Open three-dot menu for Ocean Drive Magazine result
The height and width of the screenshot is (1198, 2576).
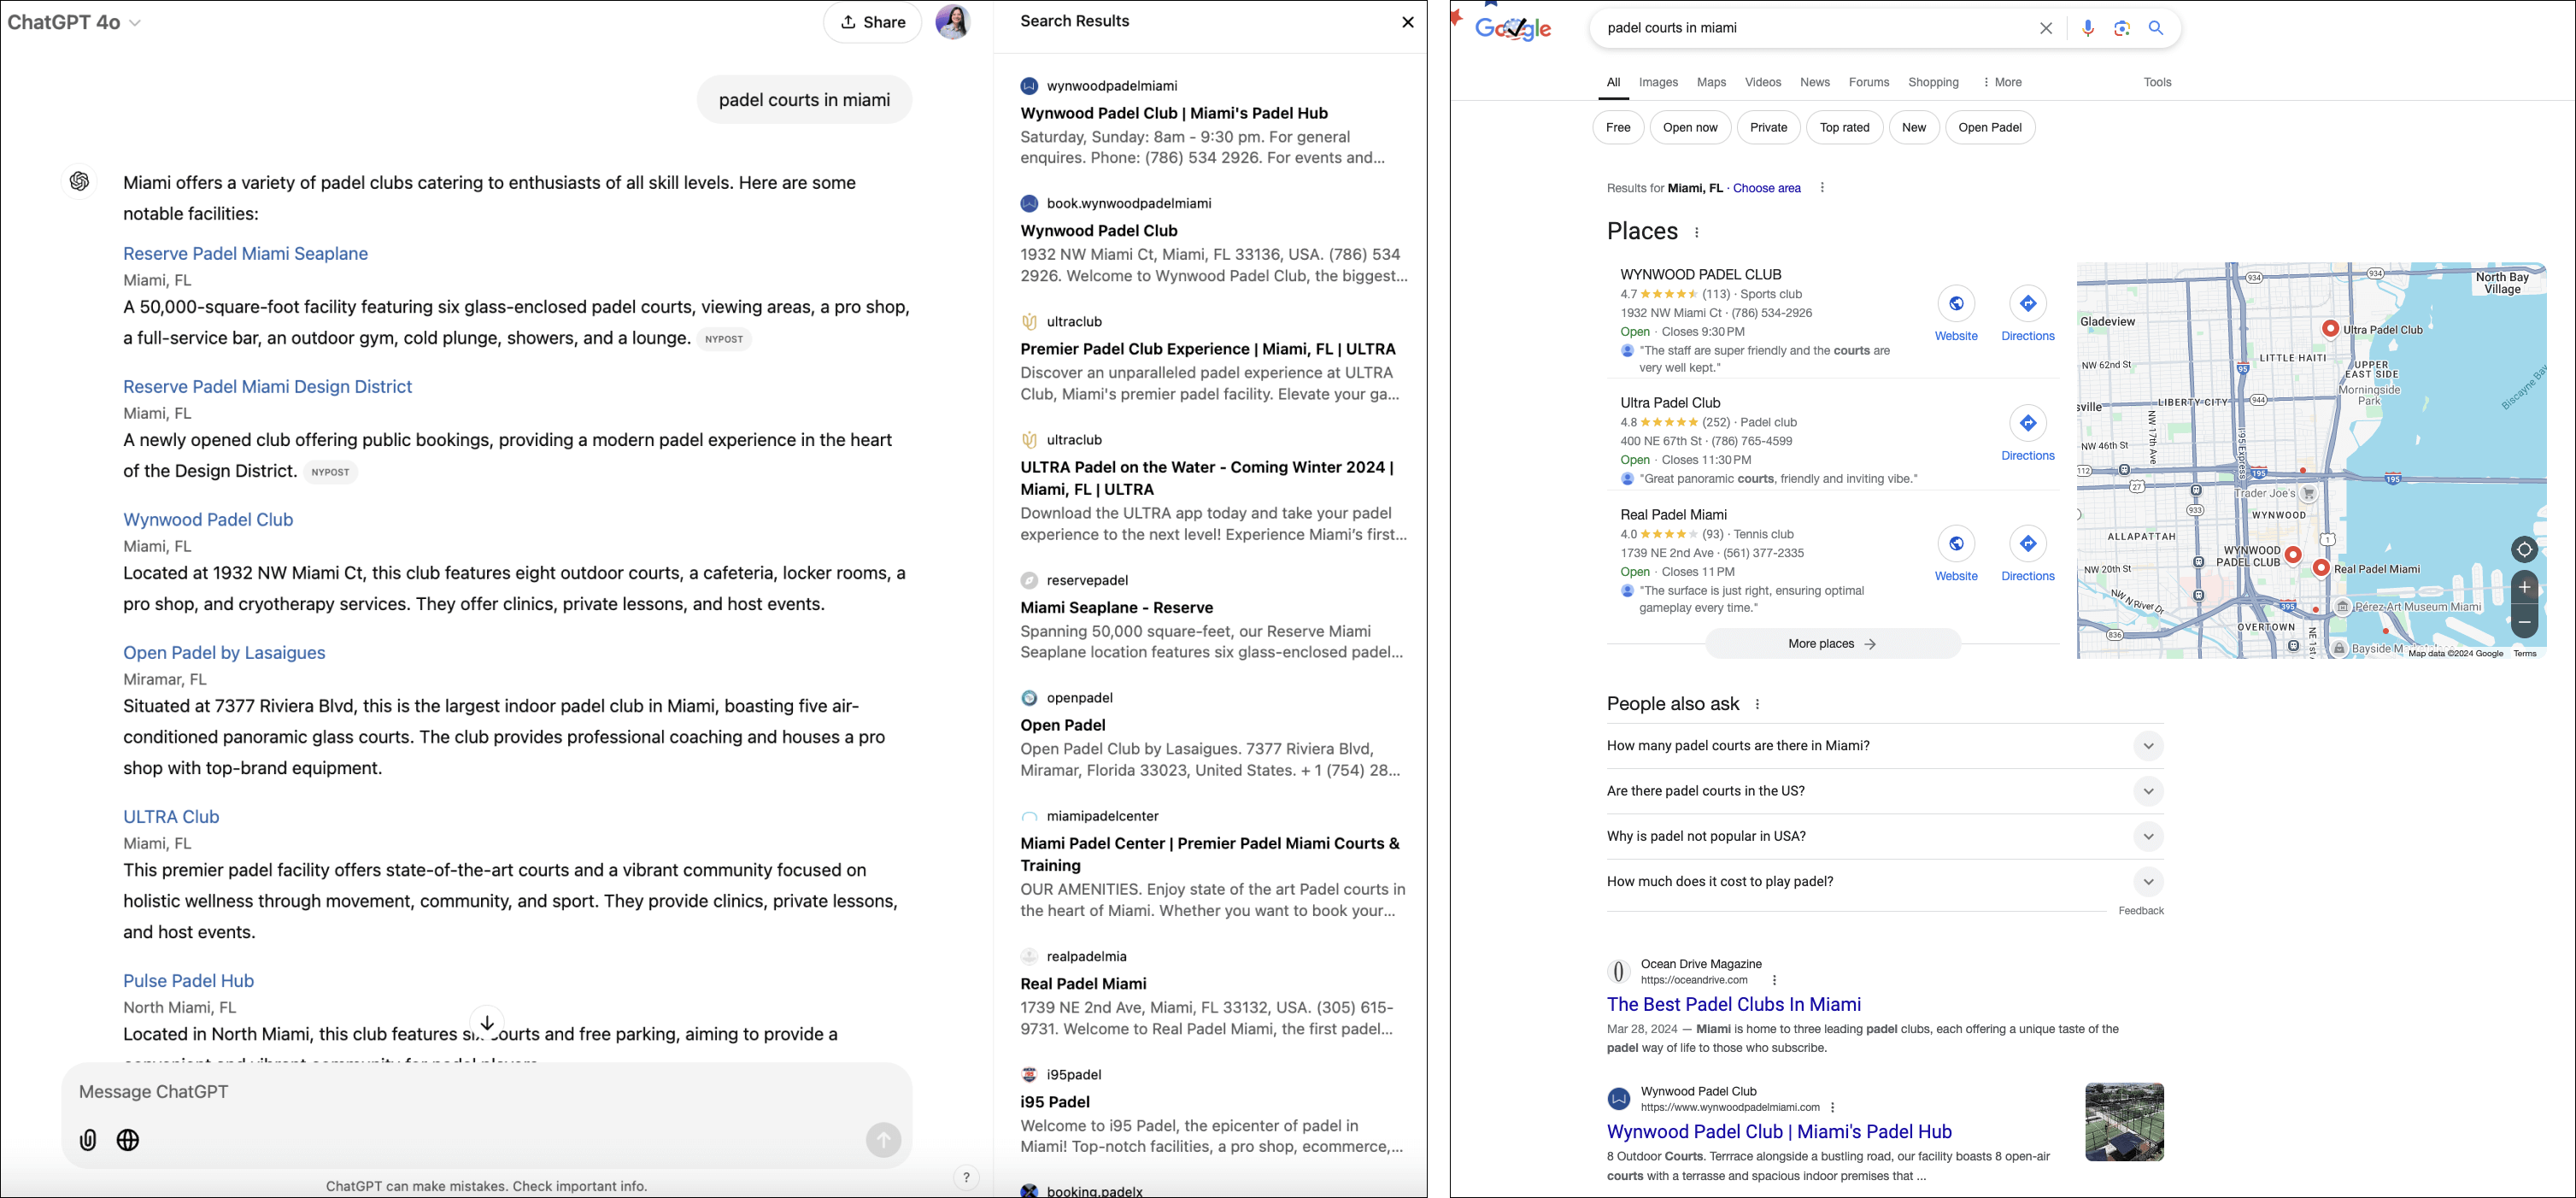click(1775, 980)
